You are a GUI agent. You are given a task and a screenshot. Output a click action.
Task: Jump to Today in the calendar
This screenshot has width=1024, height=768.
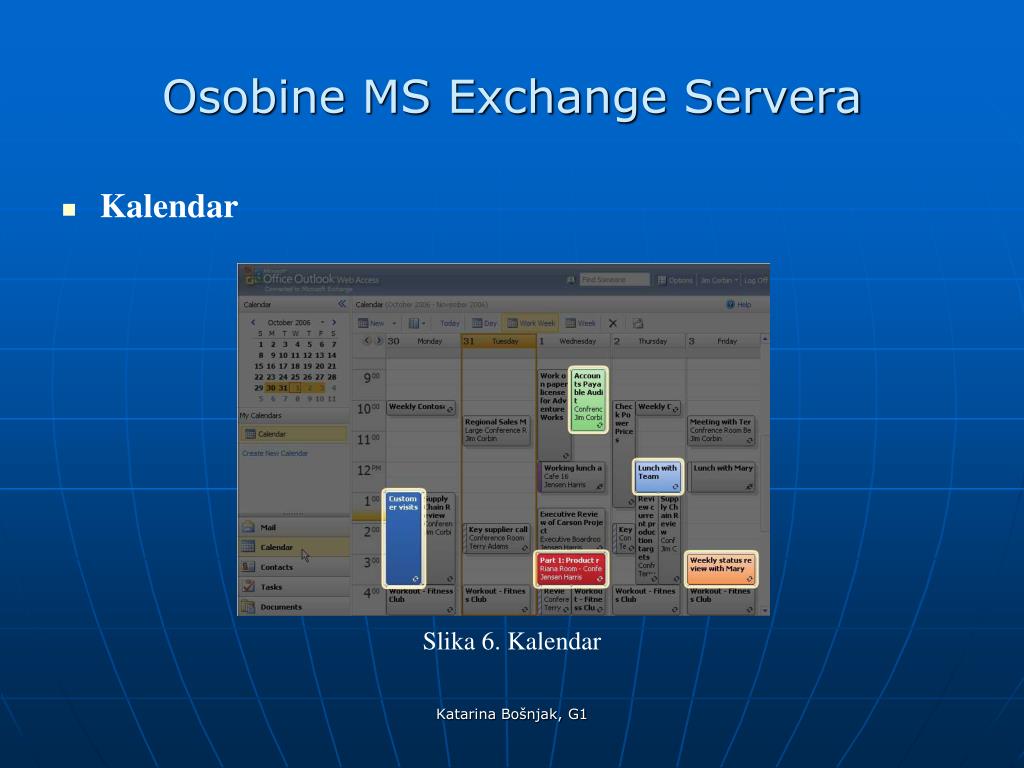449,323
